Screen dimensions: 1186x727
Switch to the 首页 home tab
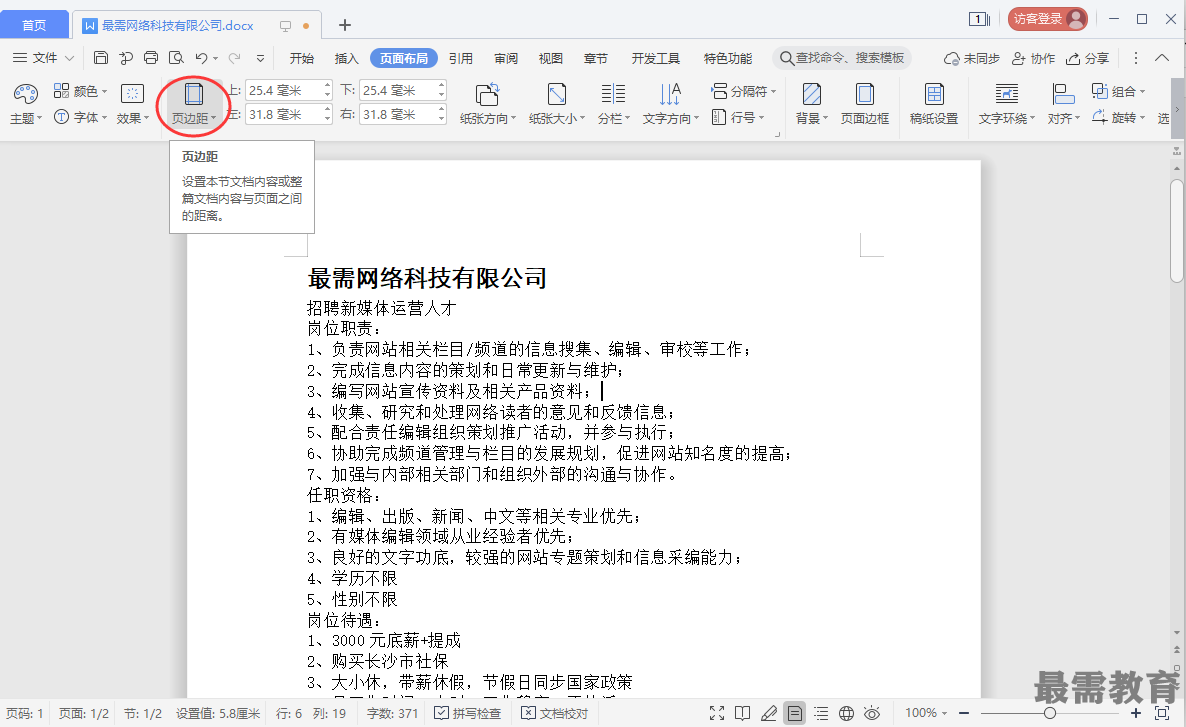(34, 25)
